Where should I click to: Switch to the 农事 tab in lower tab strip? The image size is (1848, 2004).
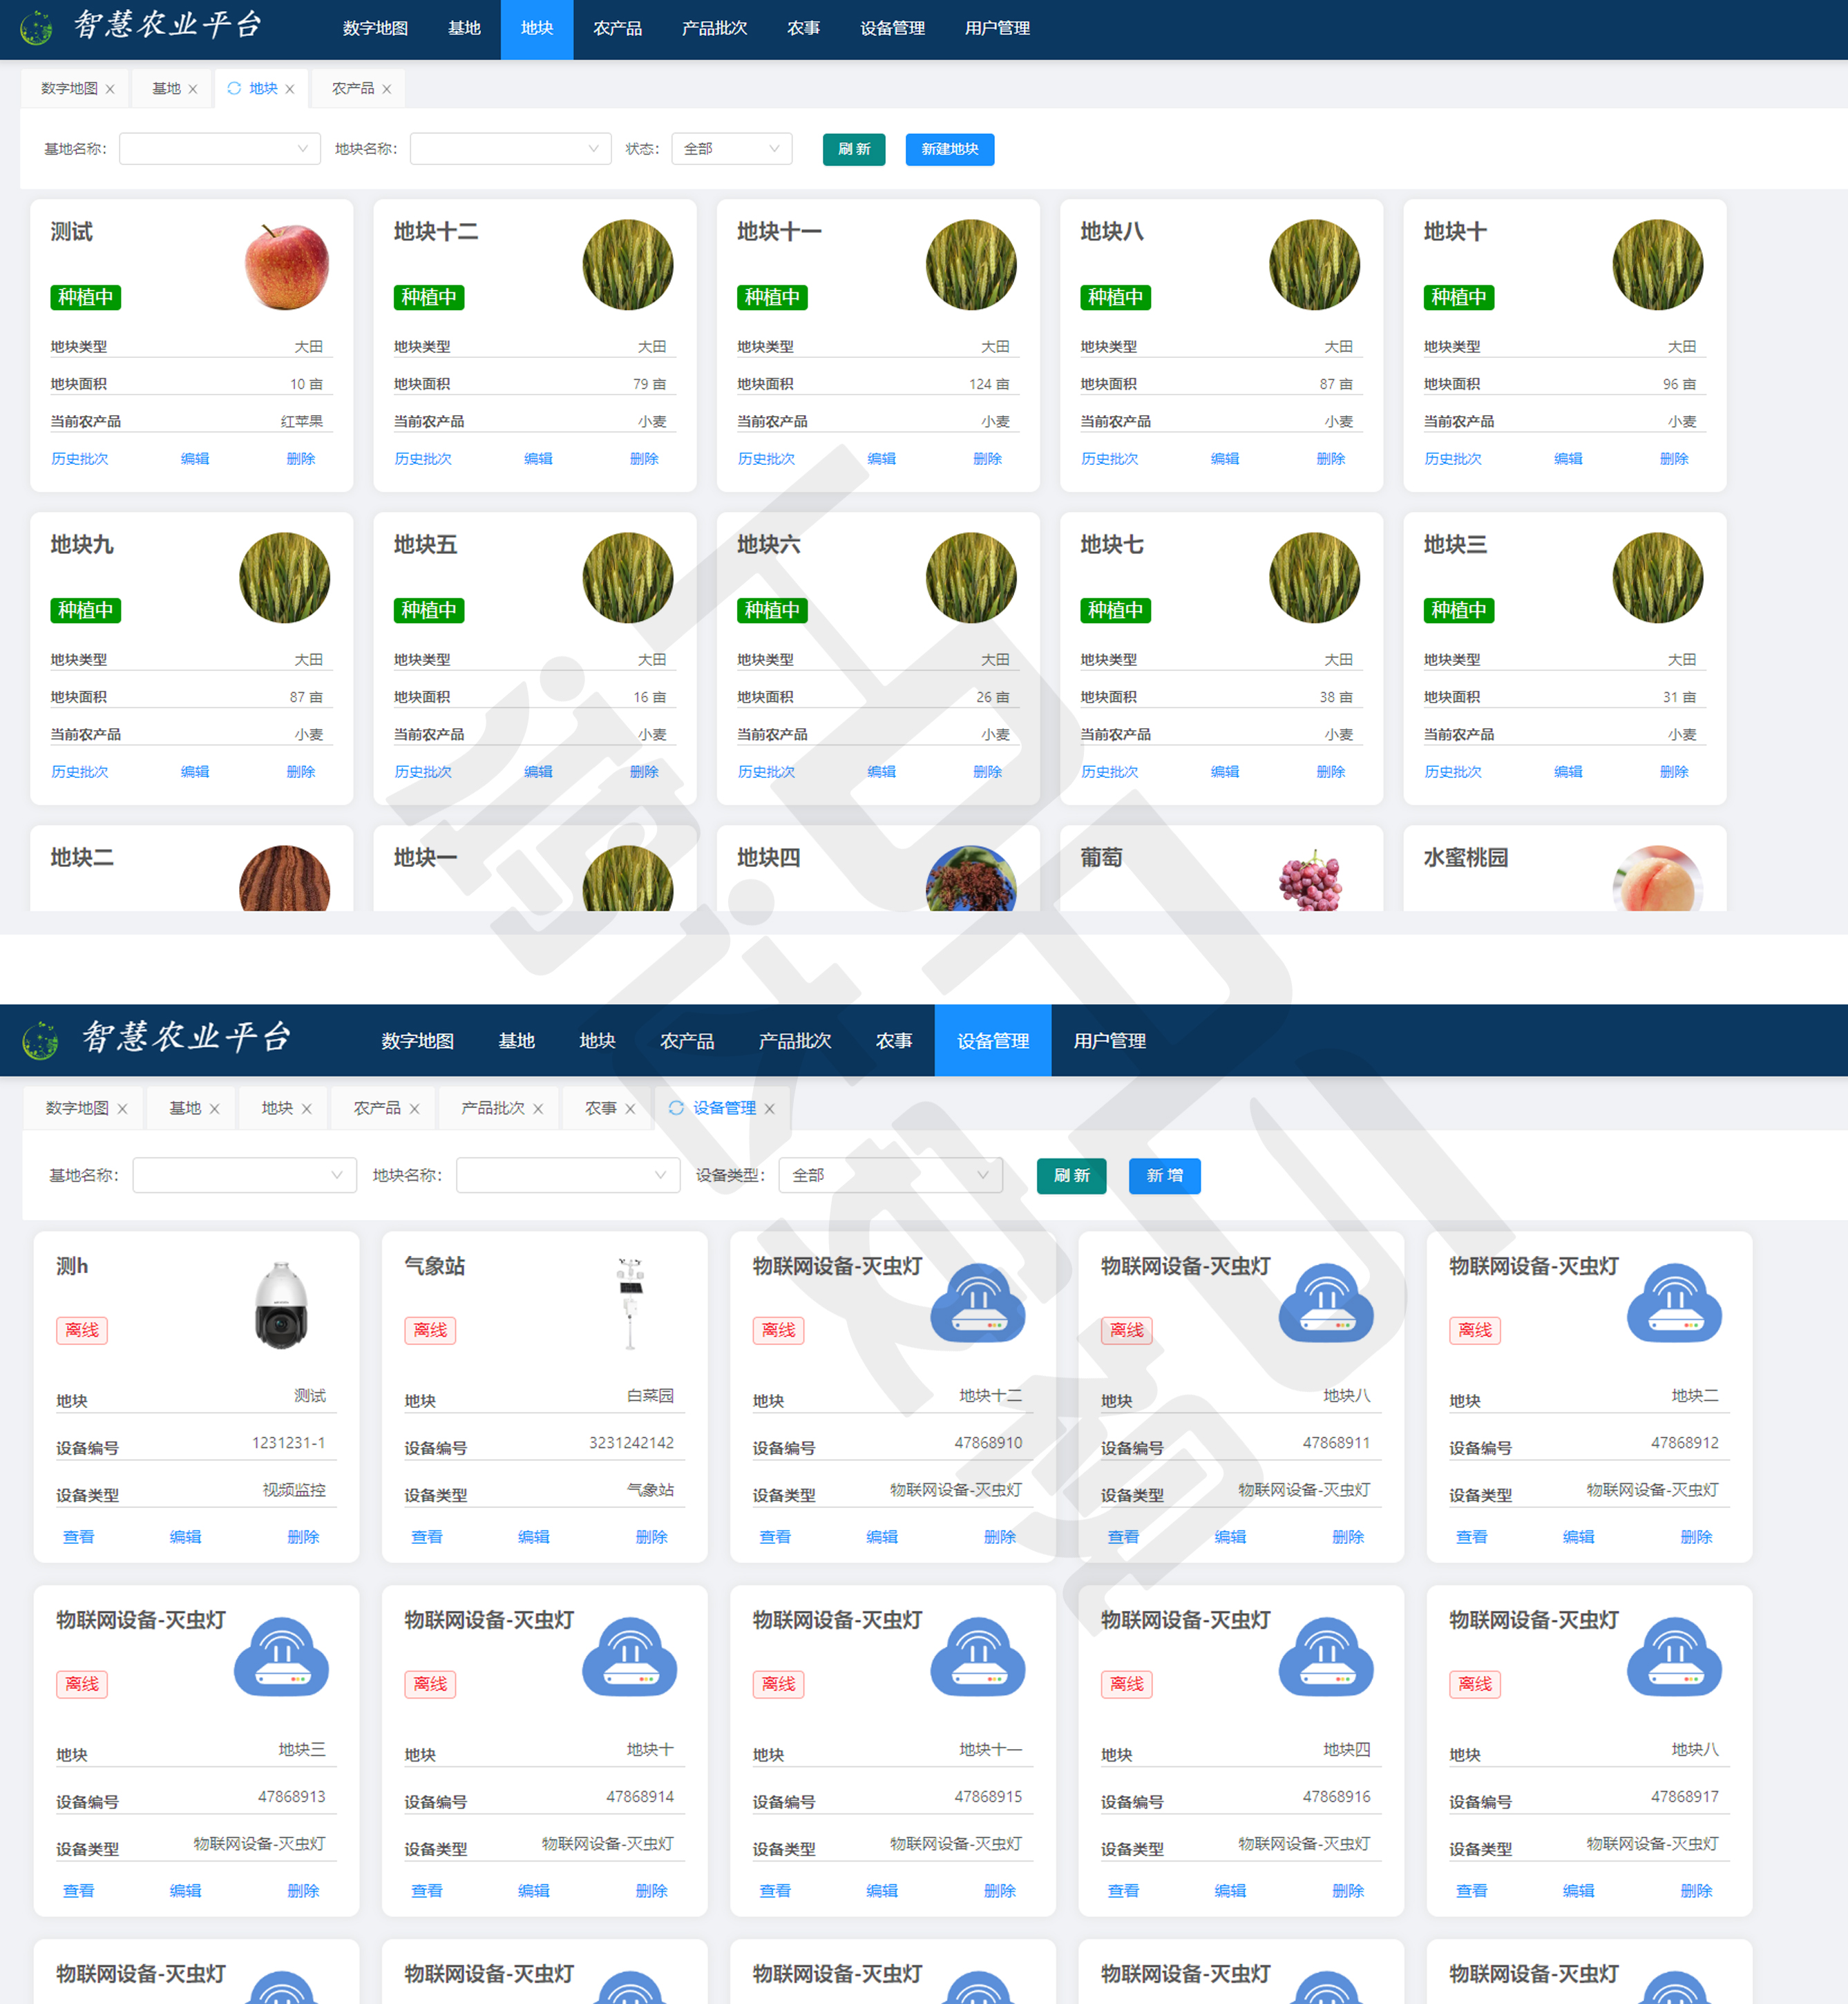click(x=600, y=1108)
